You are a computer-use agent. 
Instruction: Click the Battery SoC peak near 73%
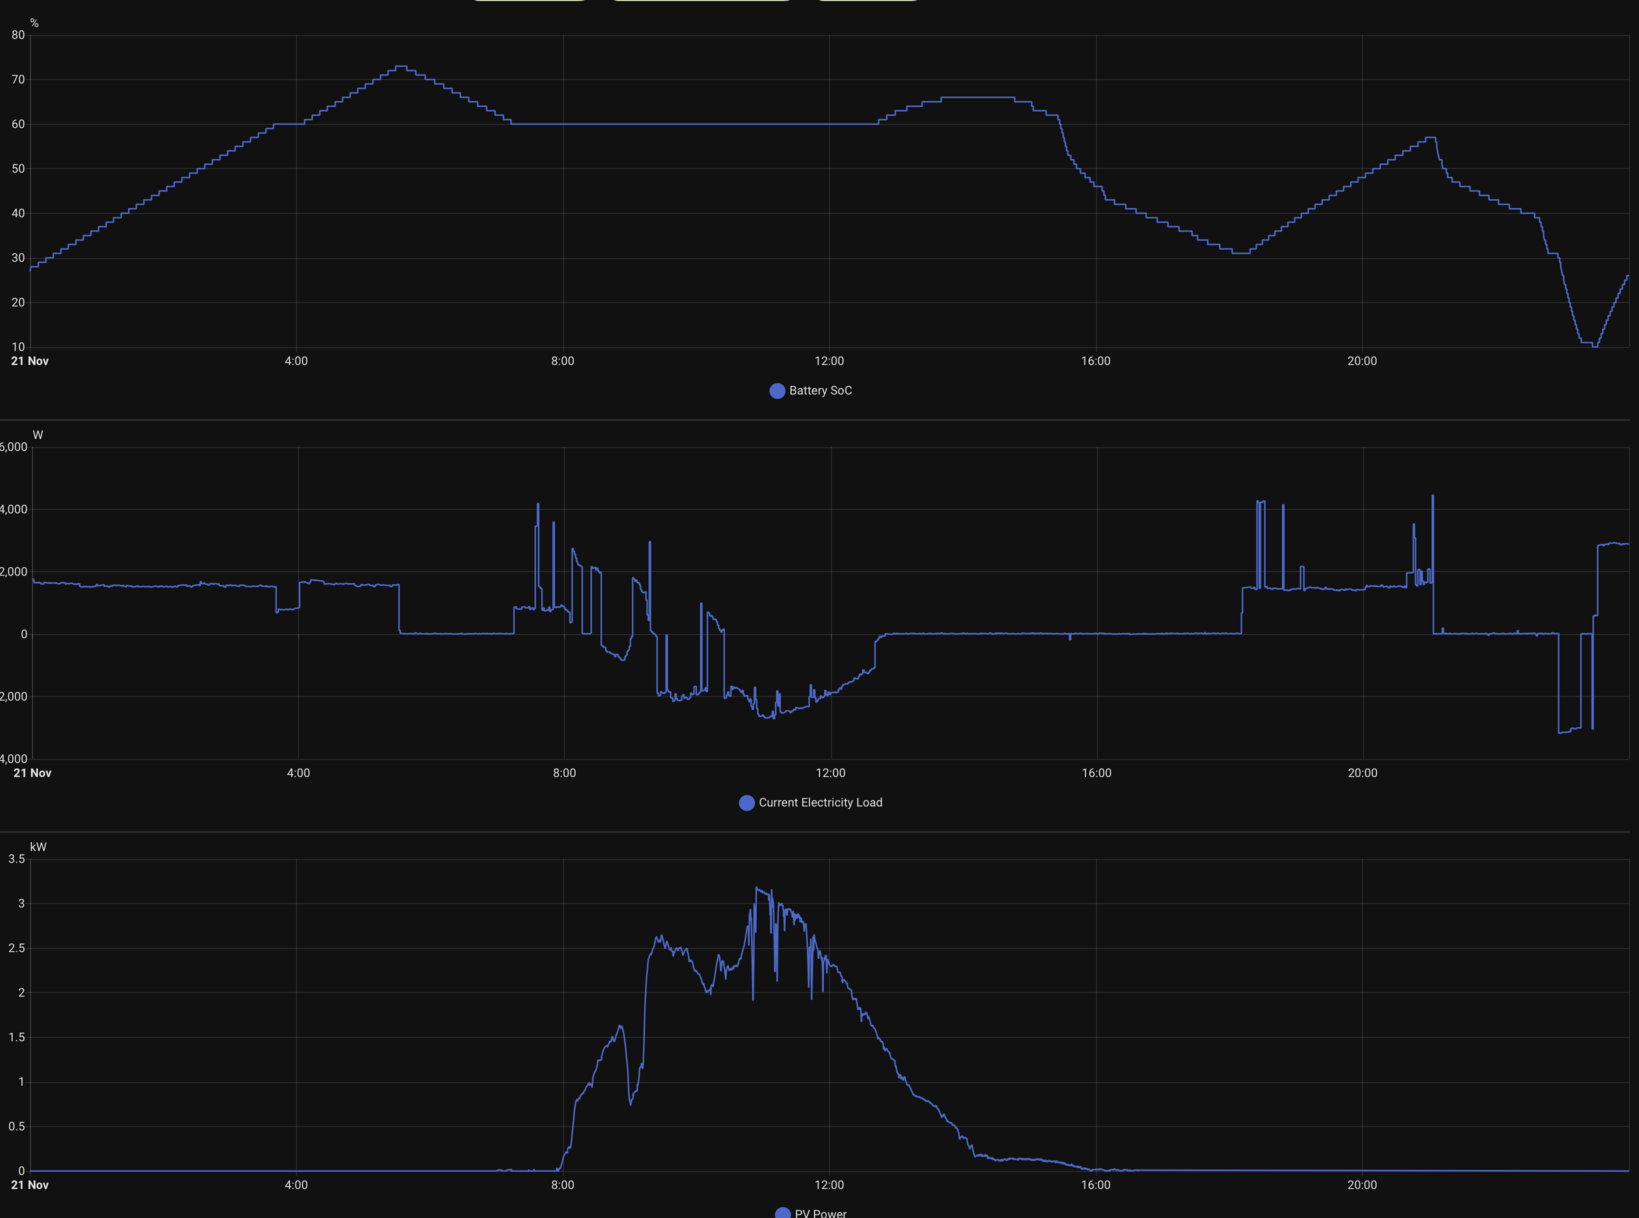tap(400, 67)
